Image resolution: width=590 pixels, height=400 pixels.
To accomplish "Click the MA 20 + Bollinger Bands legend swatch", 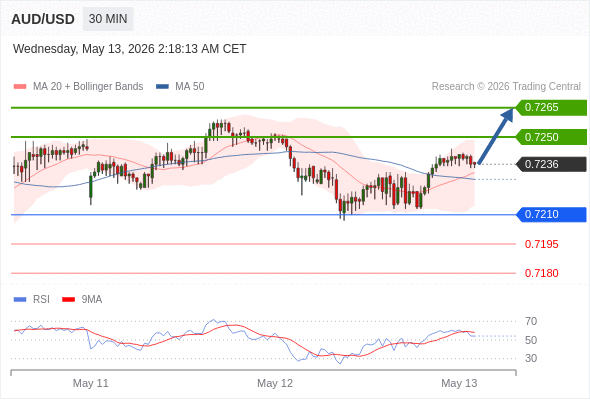I will 20,87.
